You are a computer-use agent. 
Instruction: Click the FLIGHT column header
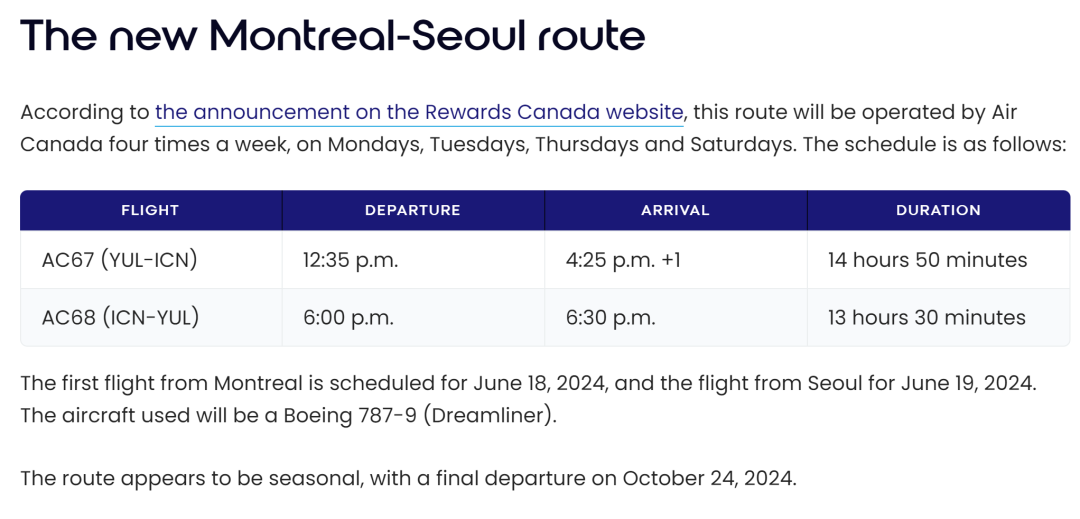click(x=150, y=211)
